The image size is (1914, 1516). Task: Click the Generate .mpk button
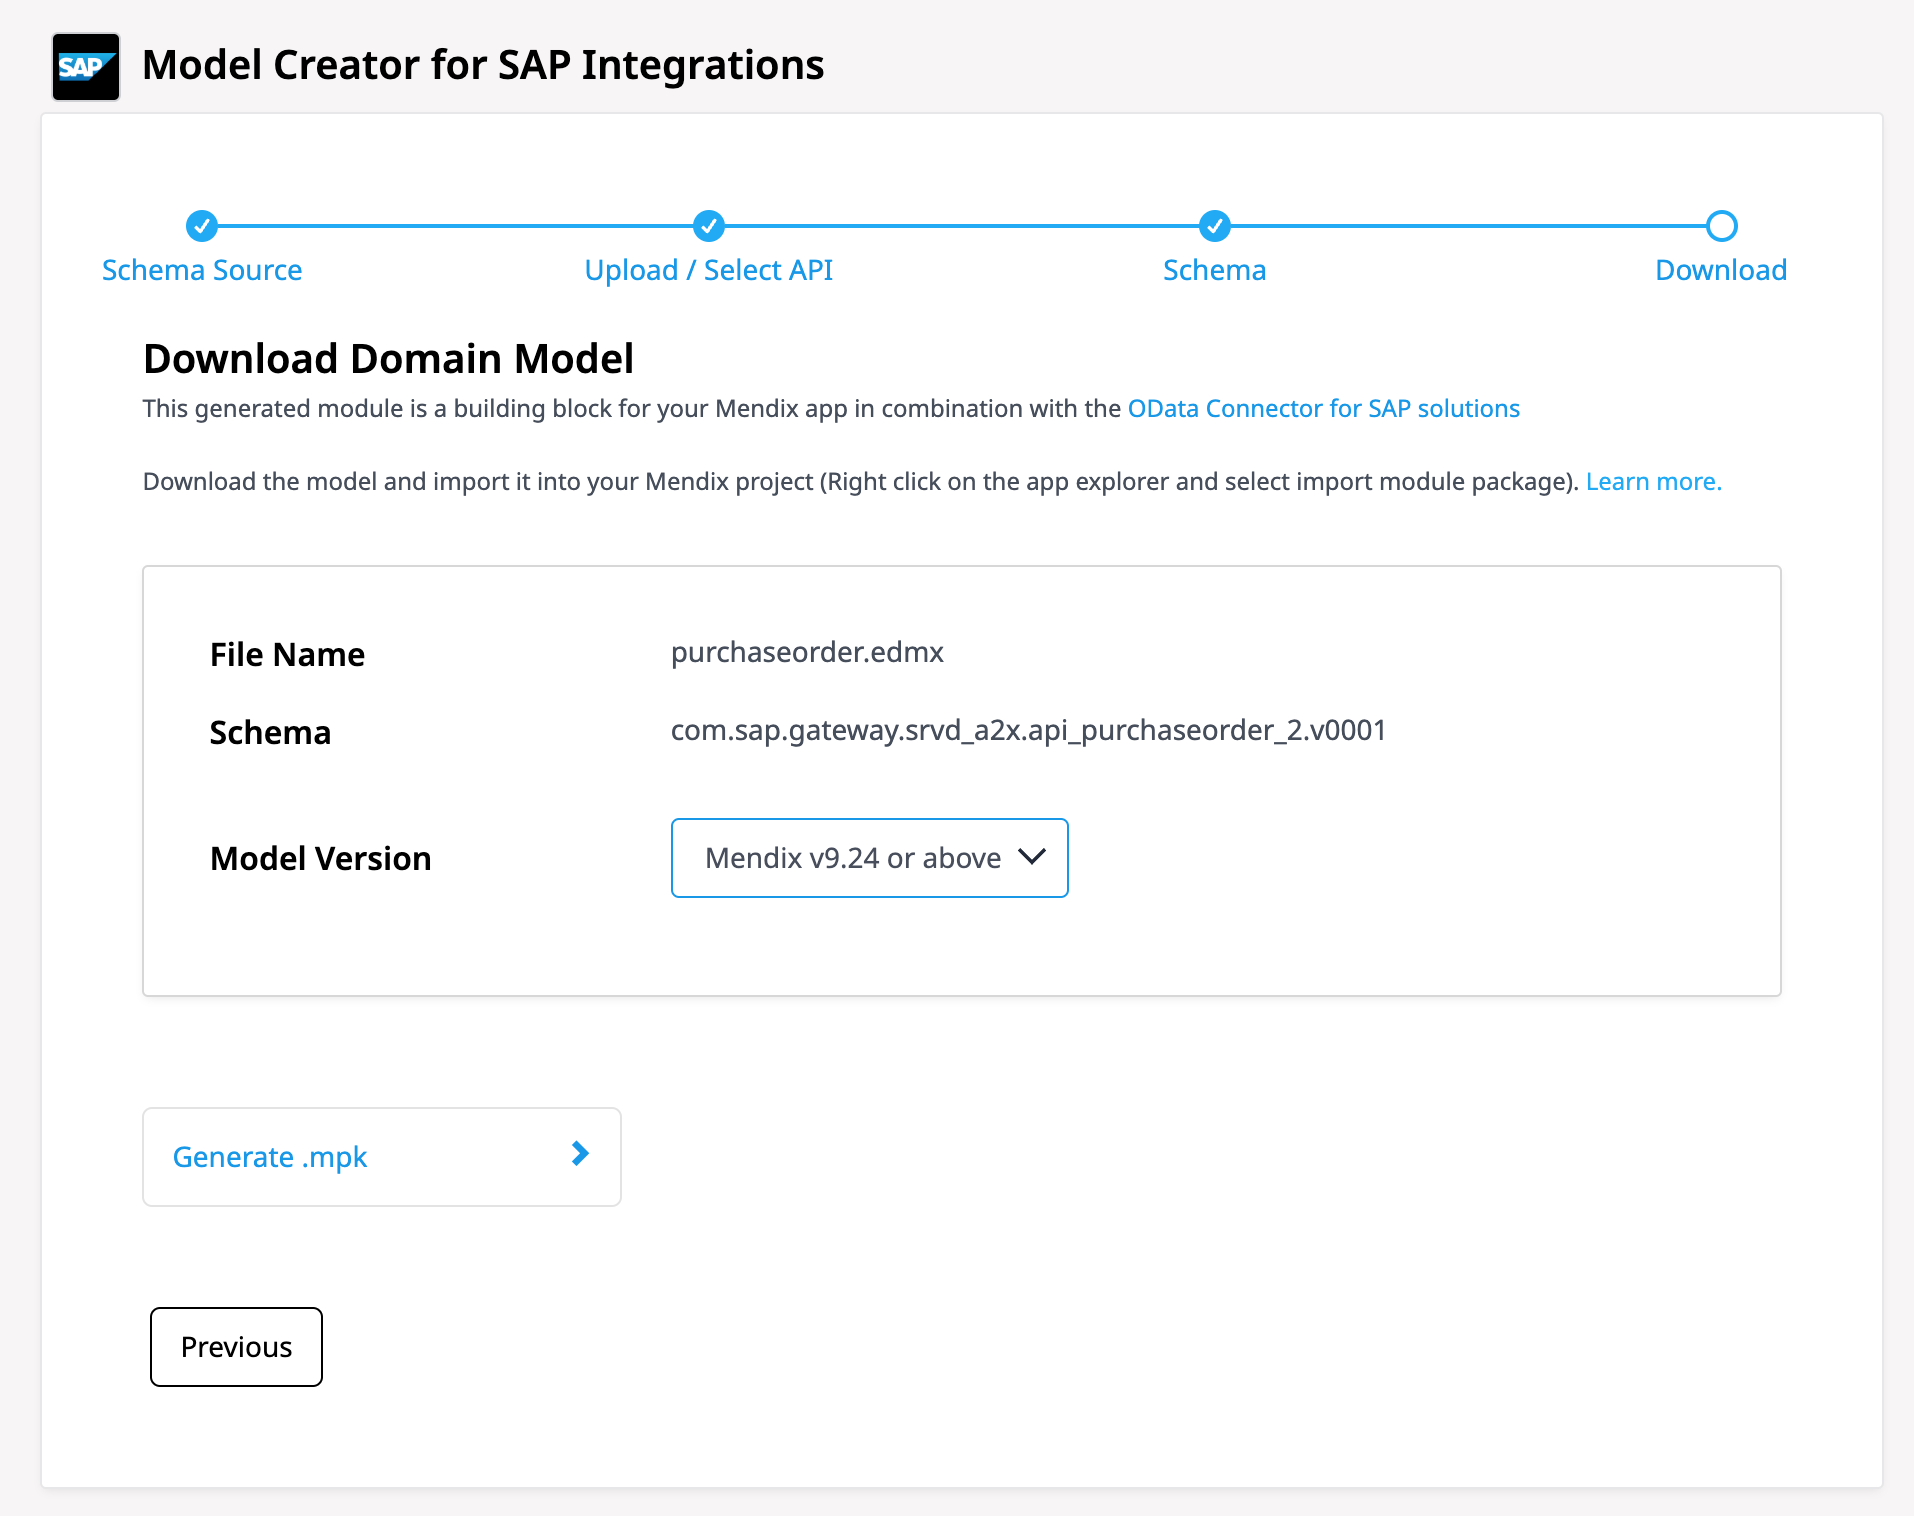tap(382, 1157)
